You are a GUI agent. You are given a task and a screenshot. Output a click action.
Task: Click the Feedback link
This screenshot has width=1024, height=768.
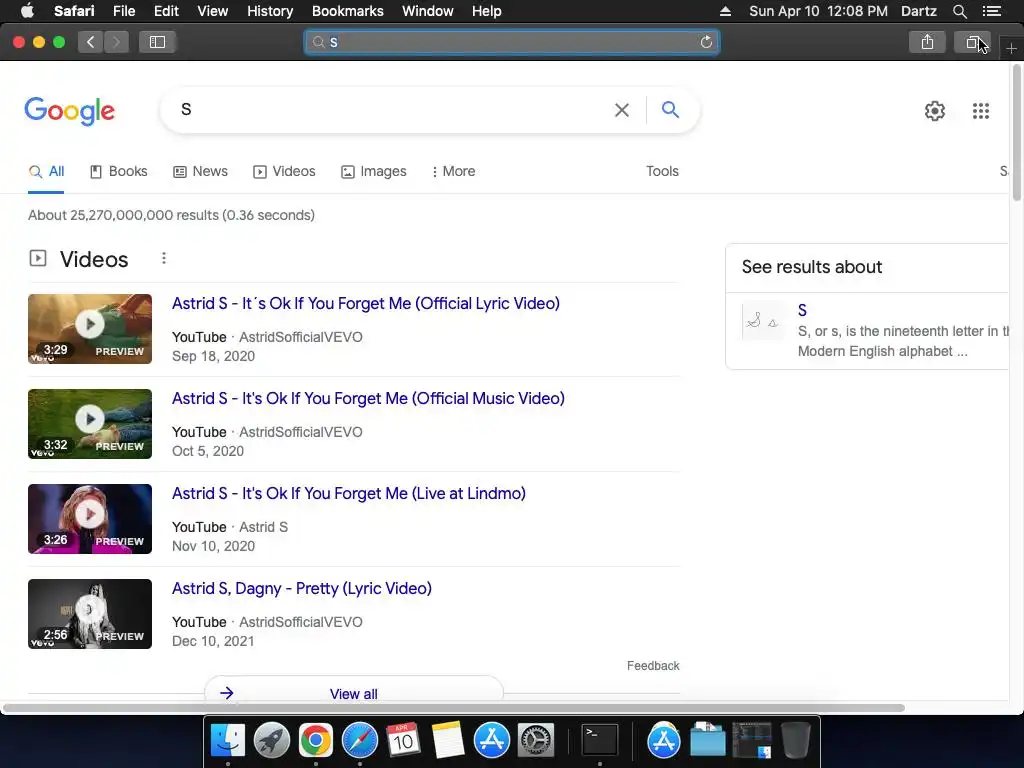(653, 665)
